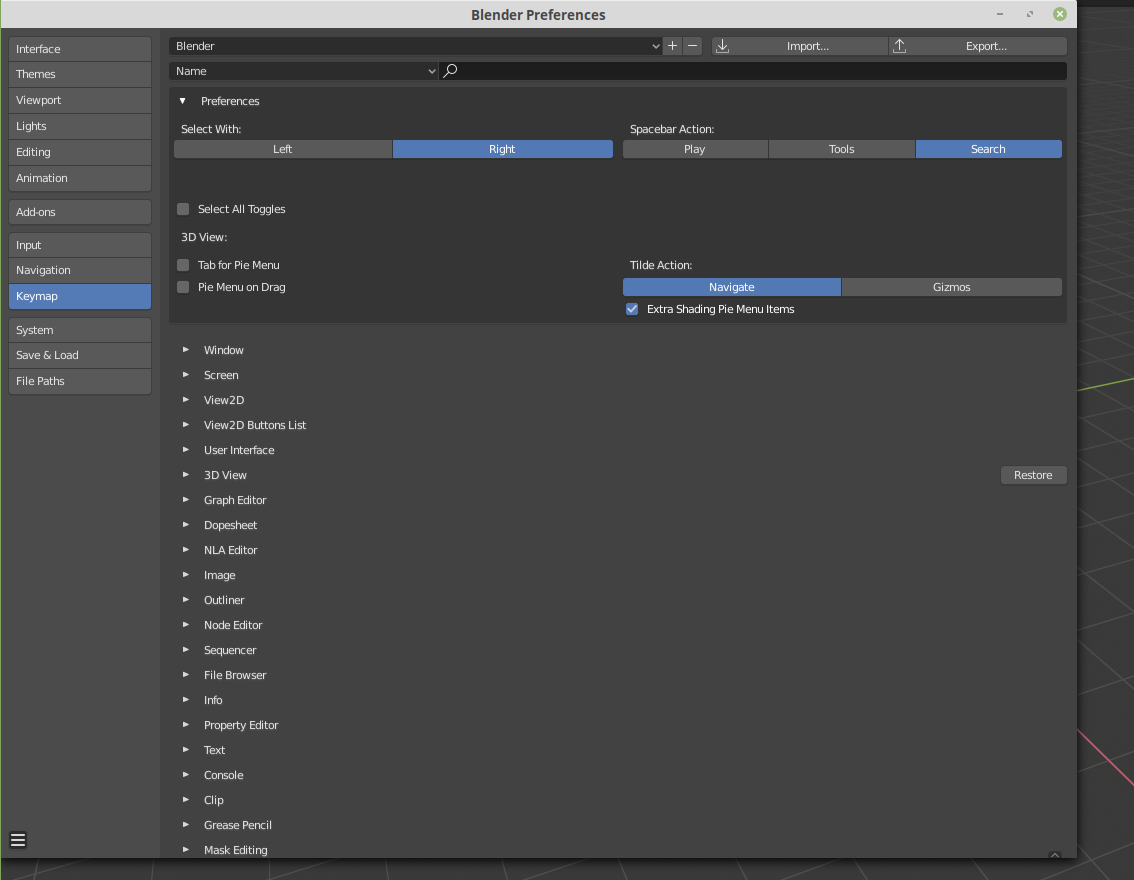1134x880 pixels.
Task: Click the magnifier search icon
Action: tap(450, 71)
